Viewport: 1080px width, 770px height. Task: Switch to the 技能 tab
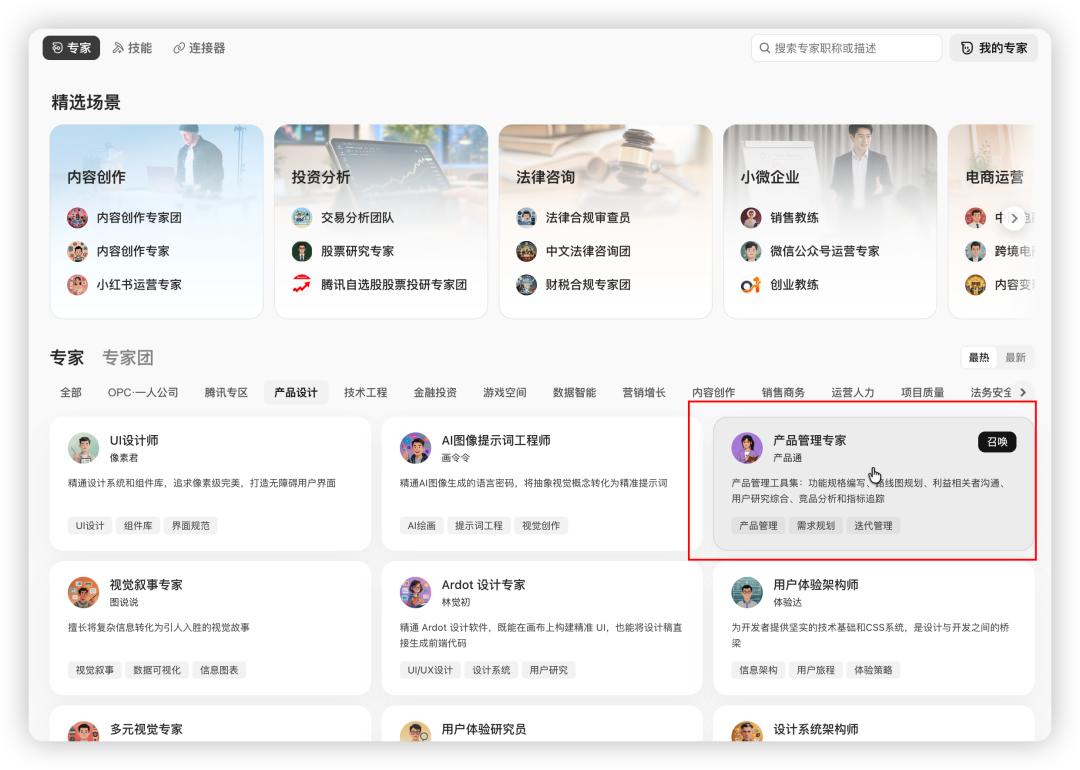[132, 48]
